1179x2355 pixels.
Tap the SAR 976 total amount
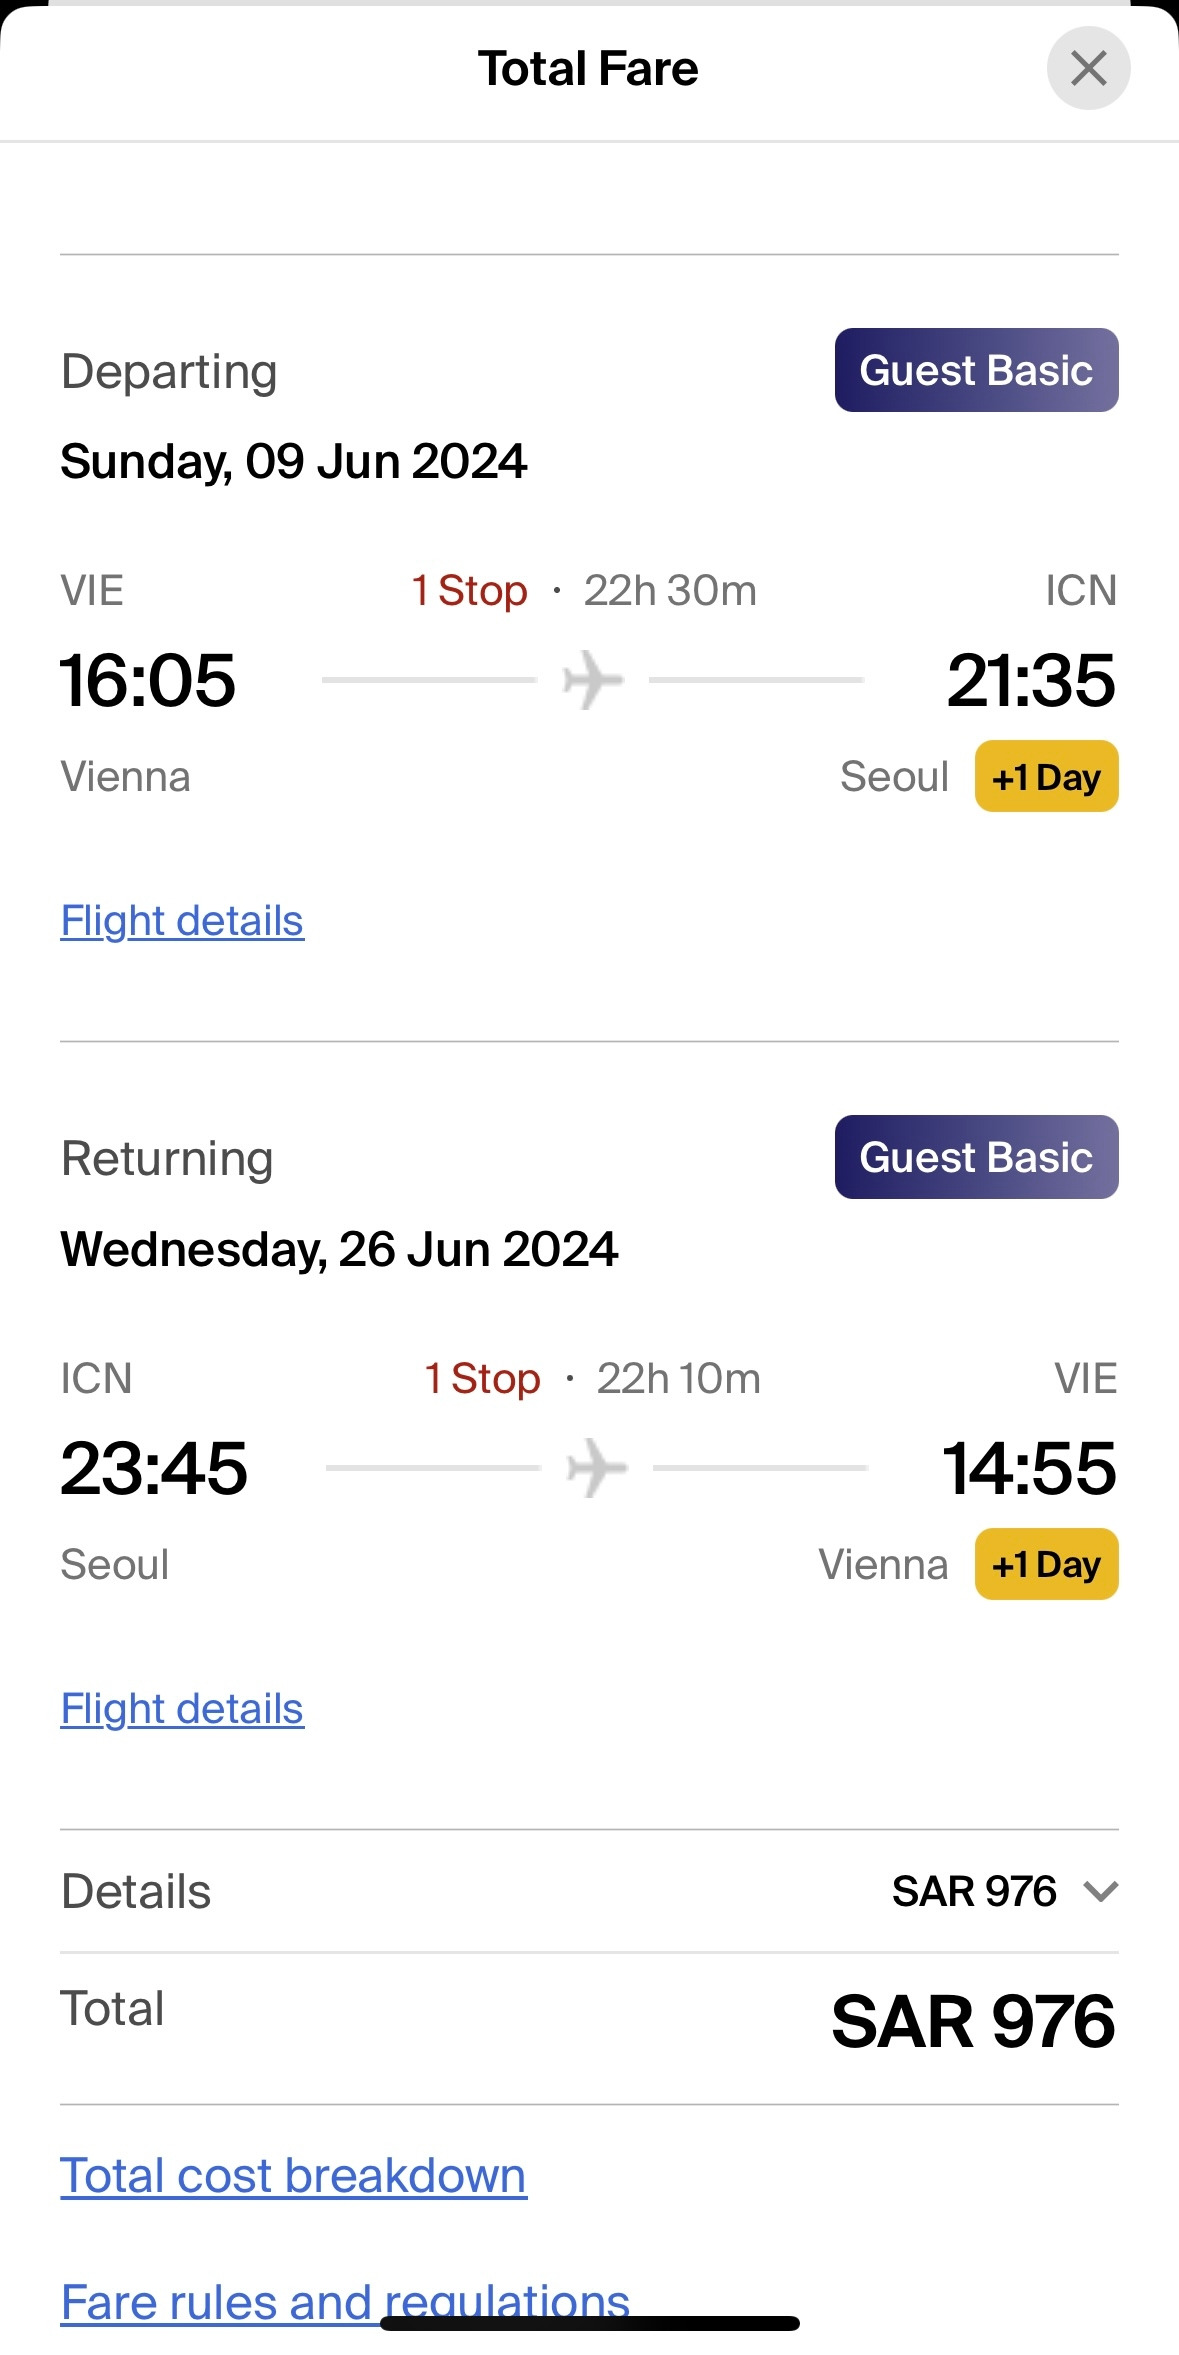tap(973, 2021)
